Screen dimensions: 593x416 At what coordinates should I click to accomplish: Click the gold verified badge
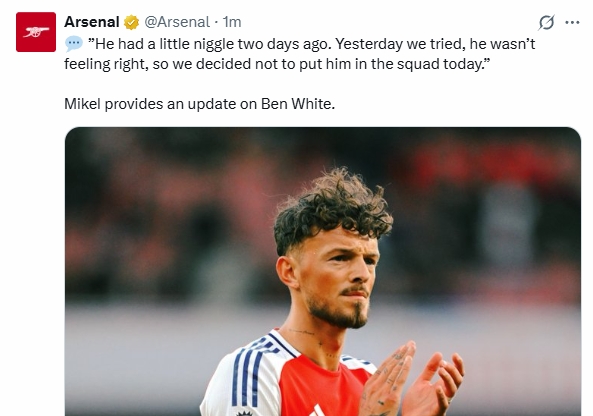[131, 22]
